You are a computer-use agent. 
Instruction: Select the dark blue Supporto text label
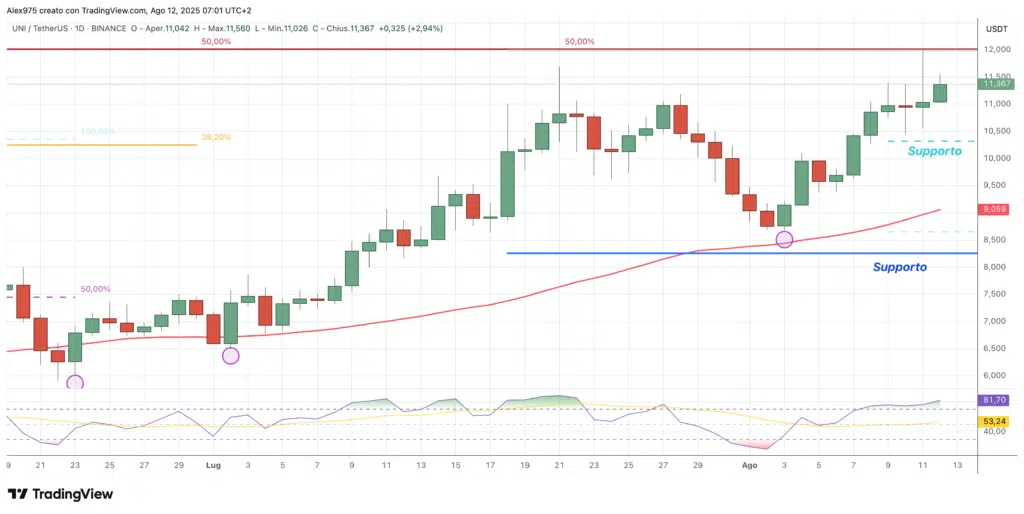coord(899,267)
